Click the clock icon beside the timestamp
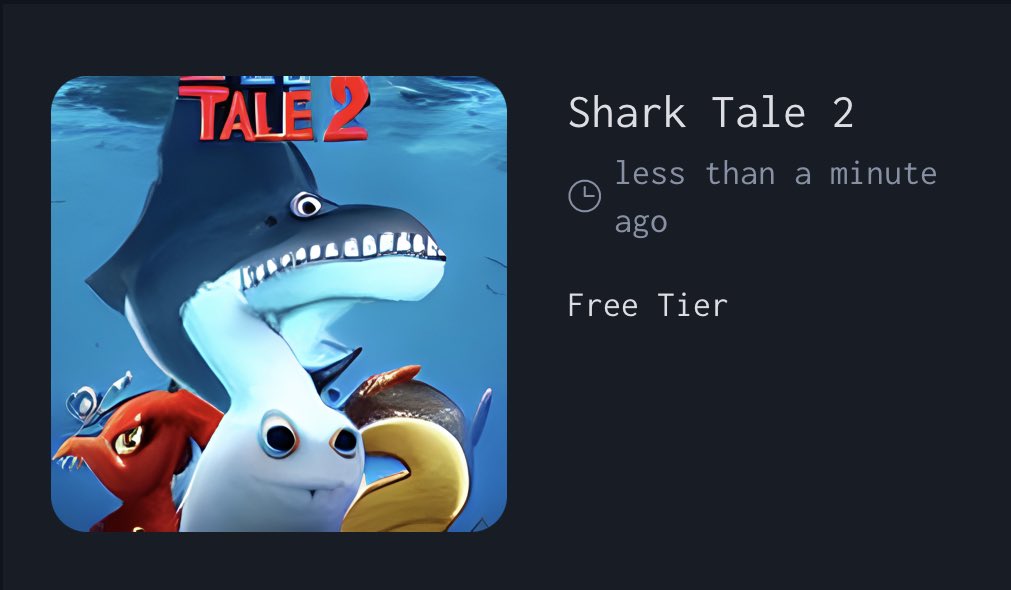Image resolution: width=1011 pixels, height=590 pixels. click(x=584, y=196)
